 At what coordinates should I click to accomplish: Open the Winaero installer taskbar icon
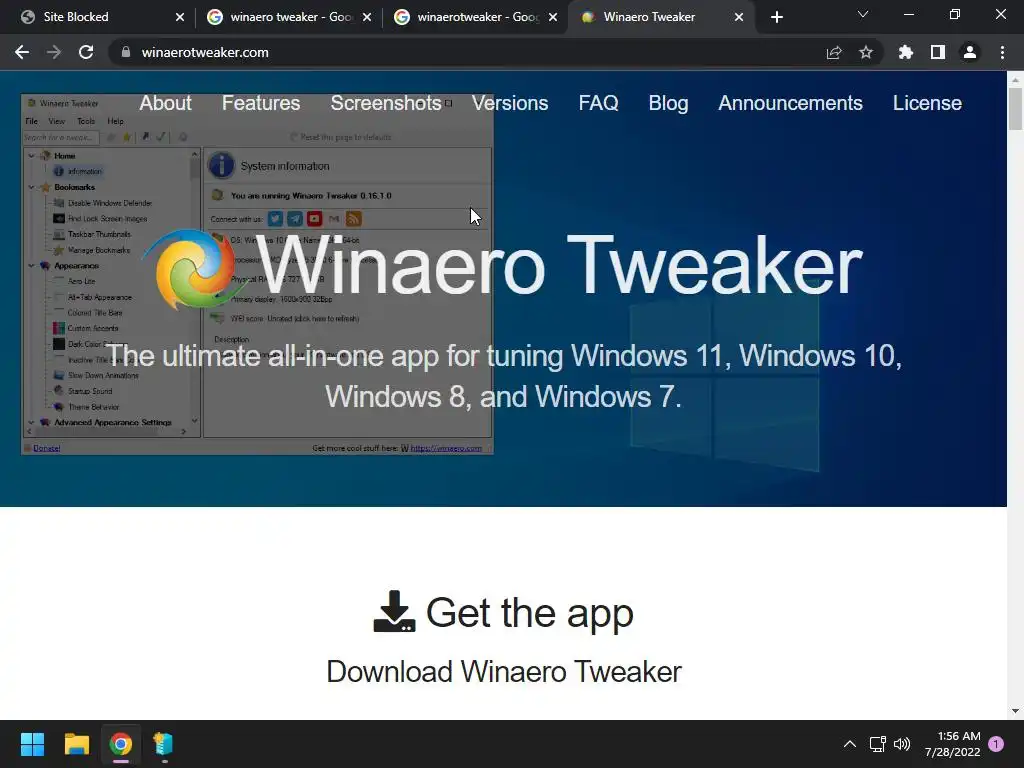(163, 744)
